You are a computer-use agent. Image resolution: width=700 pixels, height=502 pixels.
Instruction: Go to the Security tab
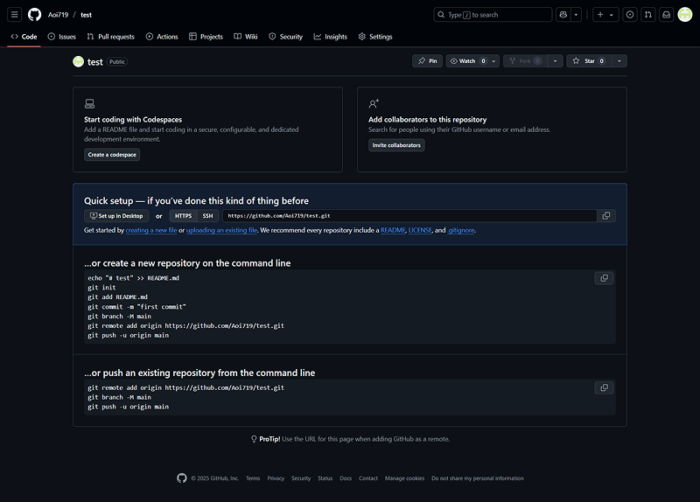coord(286,37)
